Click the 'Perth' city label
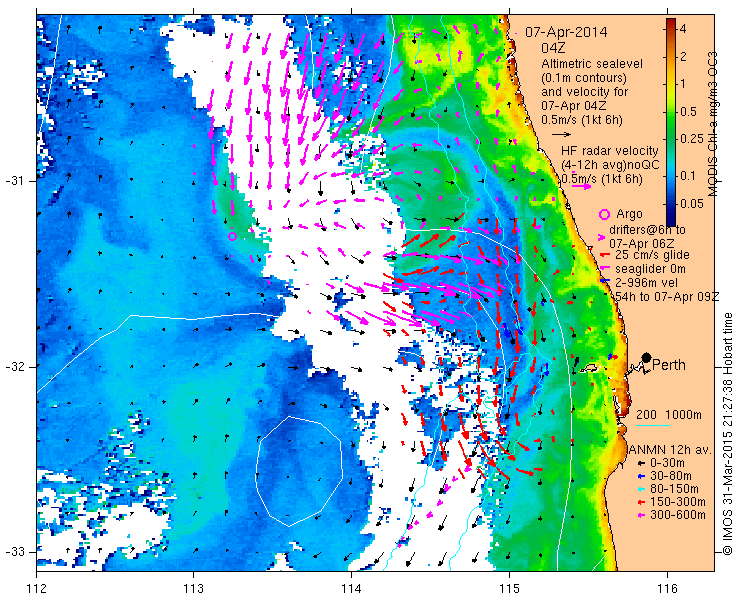 (x=669, y=365)
